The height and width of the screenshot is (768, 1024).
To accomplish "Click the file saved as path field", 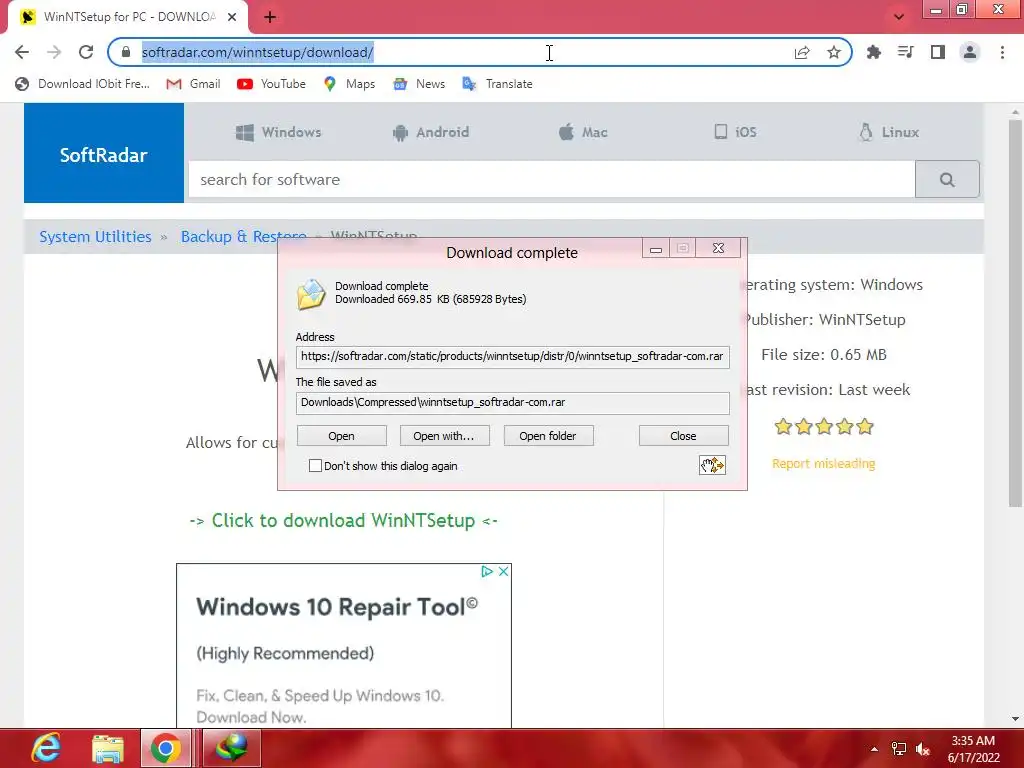I will (x=513, y=403).
